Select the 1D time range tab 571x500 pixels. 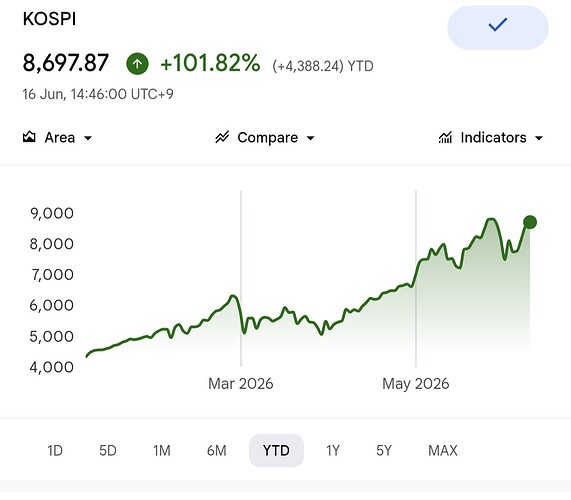[x=55, y=450]
